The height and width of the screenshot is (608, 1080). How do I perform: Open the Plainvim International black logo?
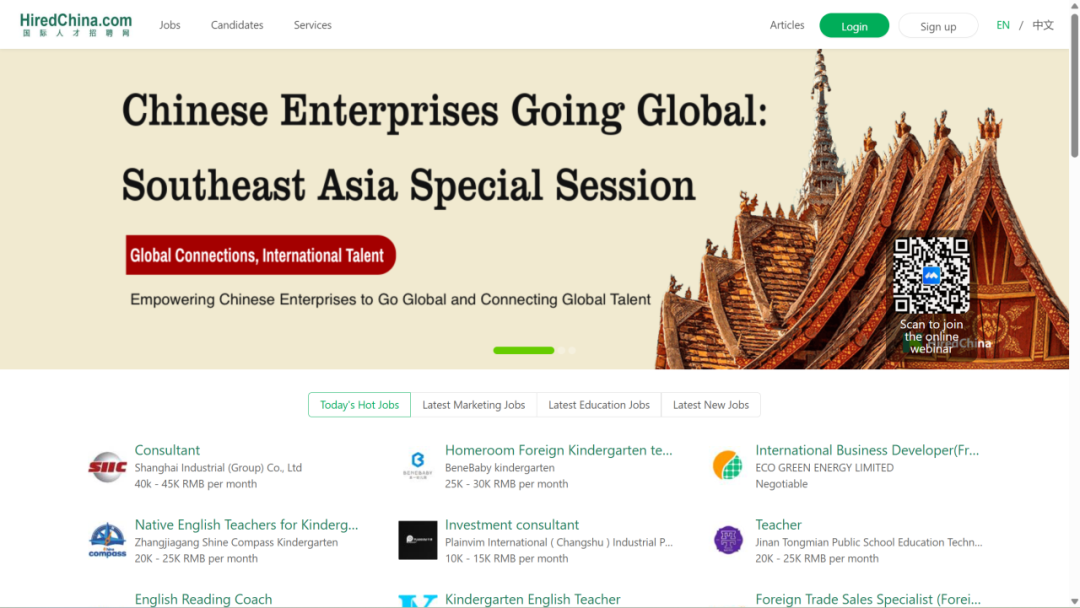click(417, 540)
